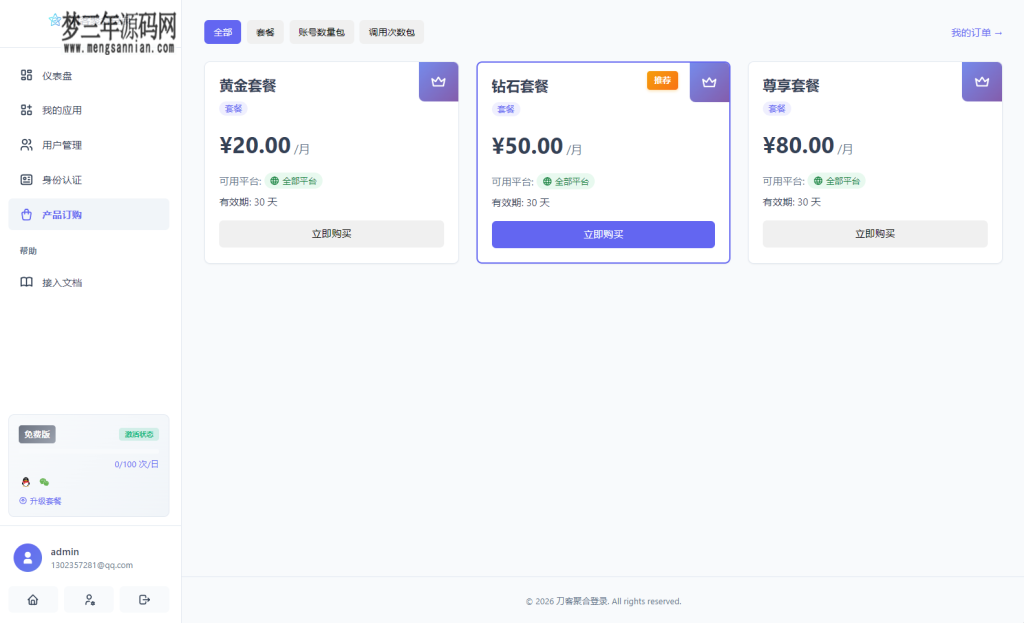Select the WeChat icon beside the QQ icon
This screenshot has width=1024, height=623.
pos(42,481)
